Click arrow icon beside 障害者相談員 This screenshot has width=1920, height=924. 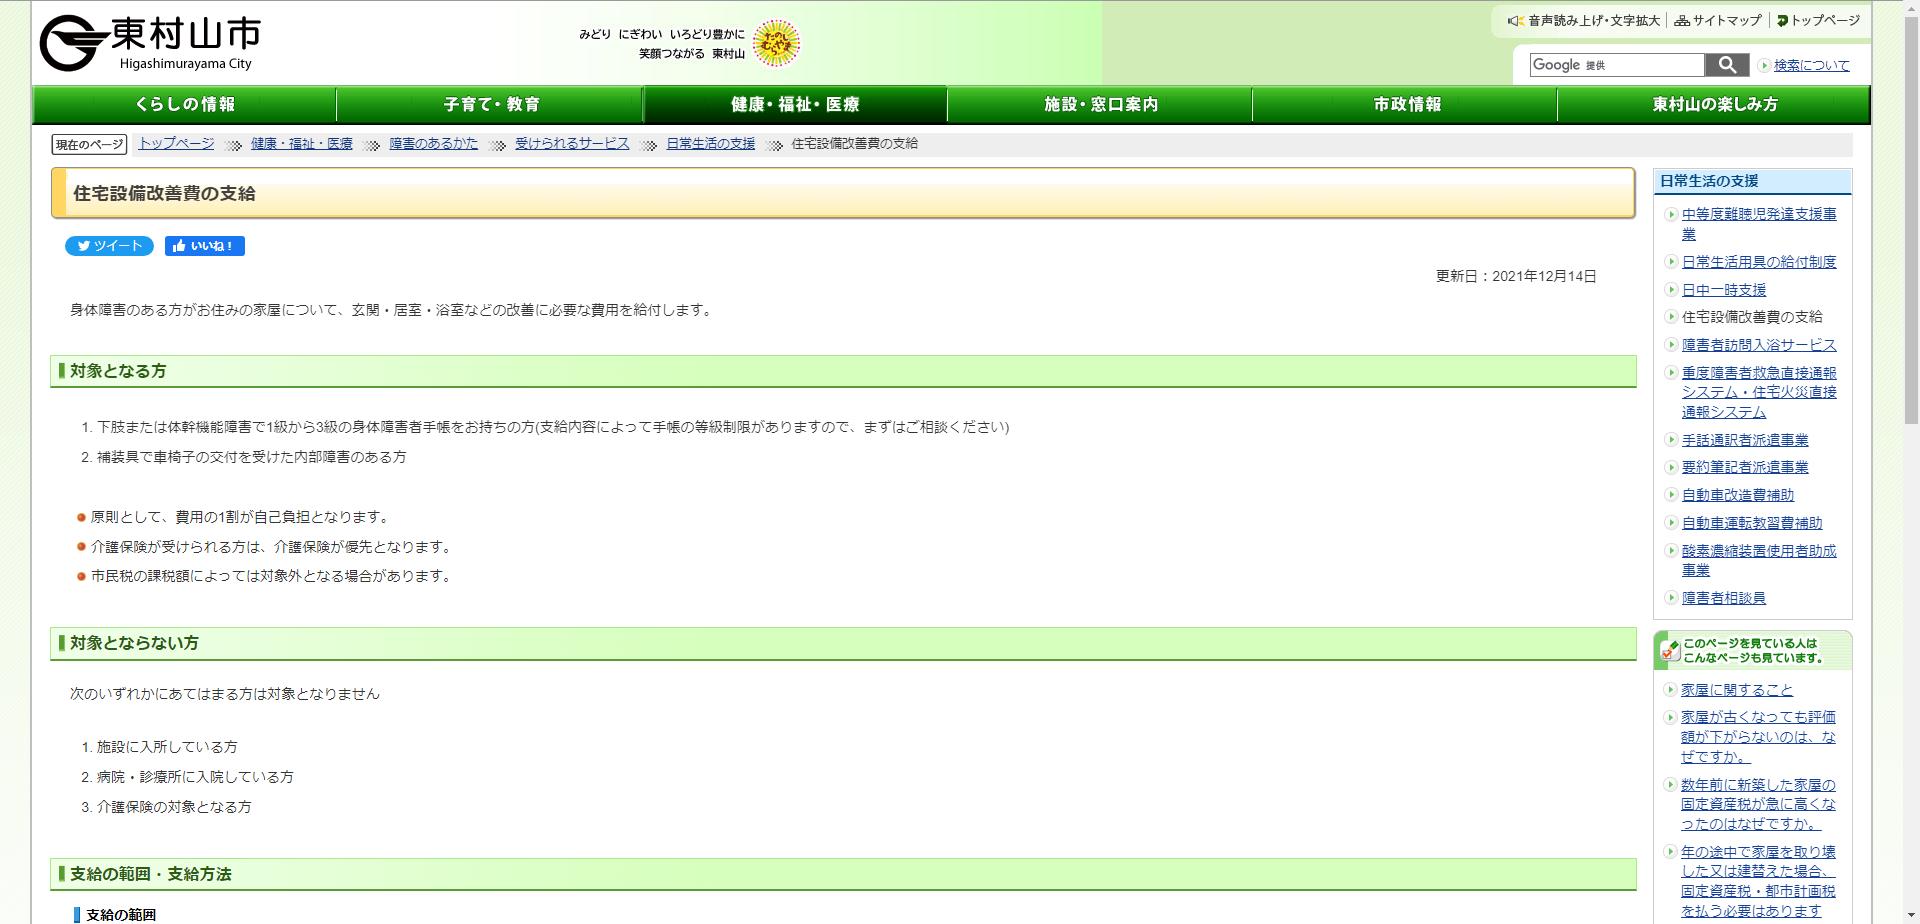click(1670, 598)
